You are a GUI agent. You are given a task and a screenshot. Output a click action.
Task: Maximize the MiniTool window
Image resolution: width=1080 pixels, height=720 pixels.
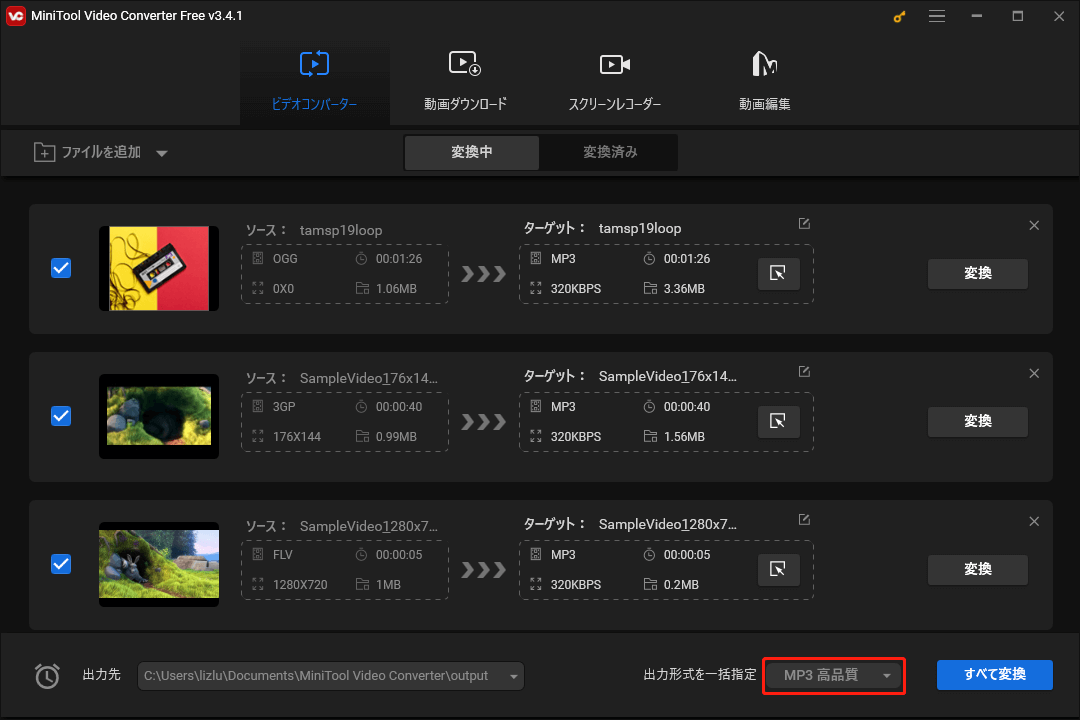(1017, 17)
